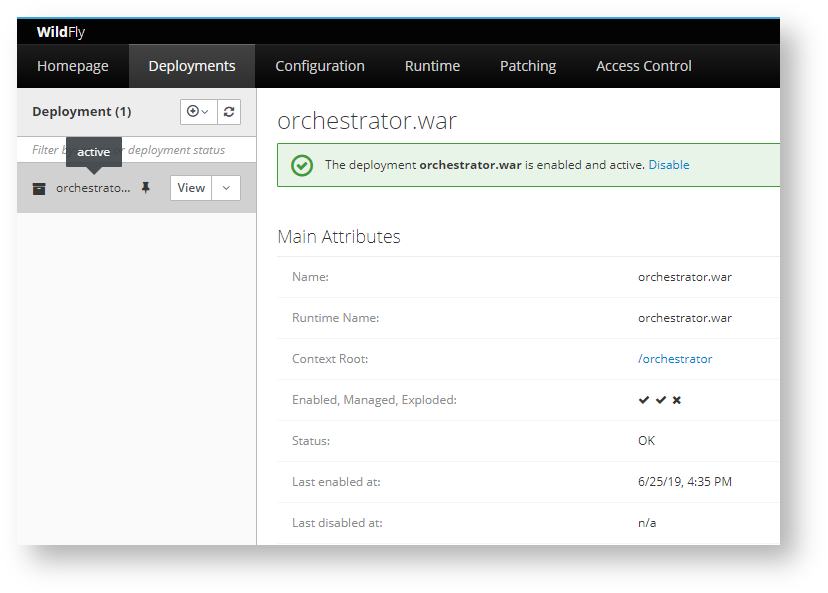Viewport: 828px width, 593px height.
Task: Switch to the Deployments tab
Action: (x=192, y=66)
